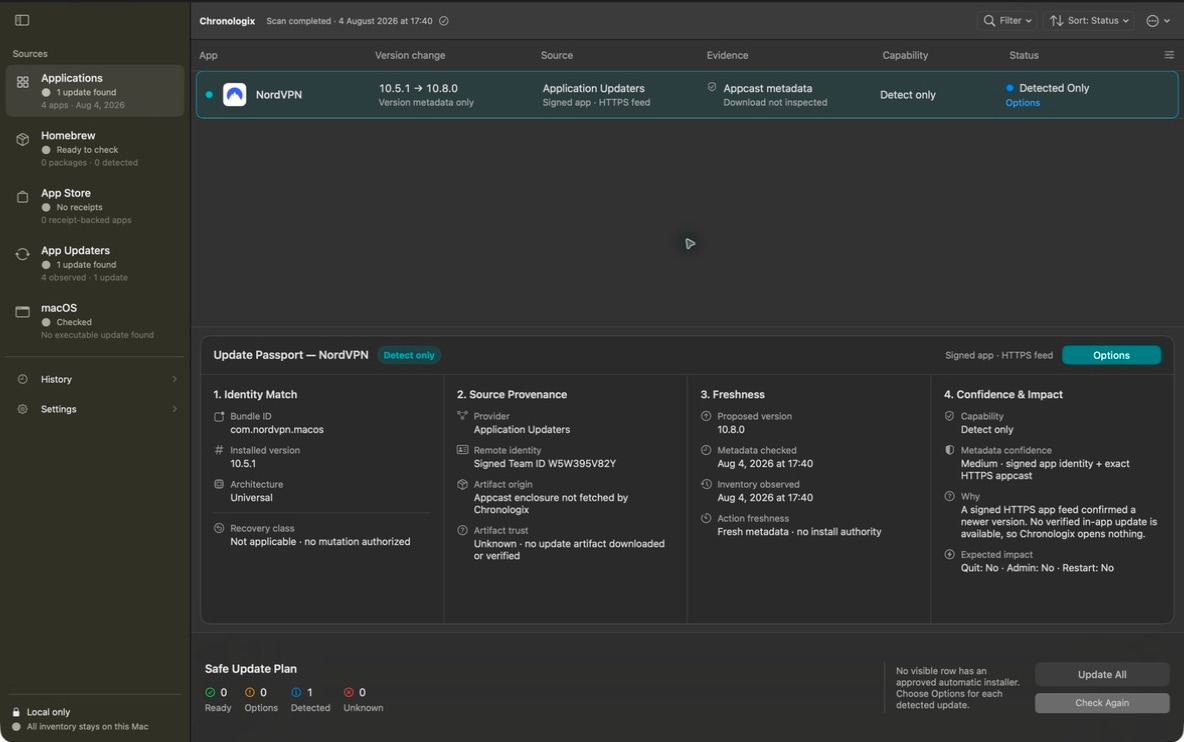Click Update All button
This screenshot has width=1184, height=742.
point(1102,674)
